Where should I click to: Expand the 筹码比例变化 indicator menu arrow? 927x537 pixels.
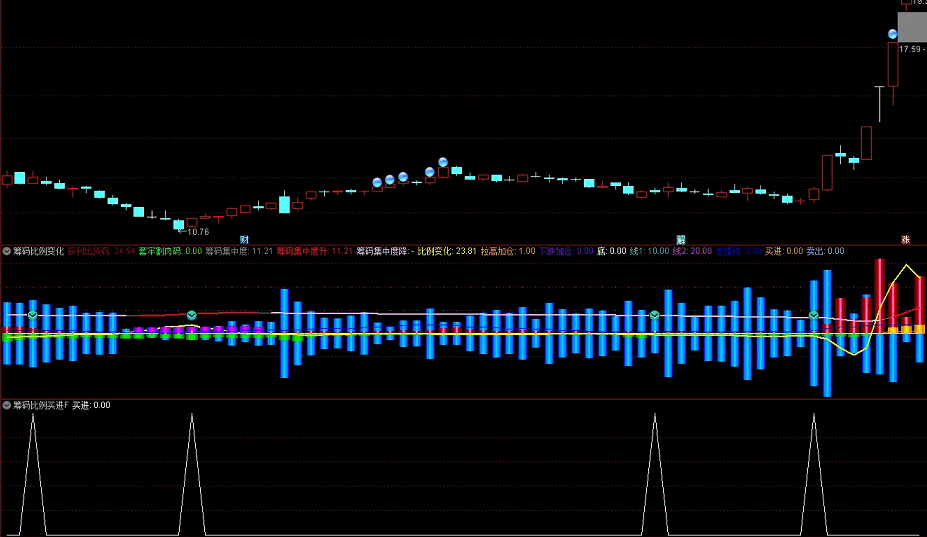(7, 251)
